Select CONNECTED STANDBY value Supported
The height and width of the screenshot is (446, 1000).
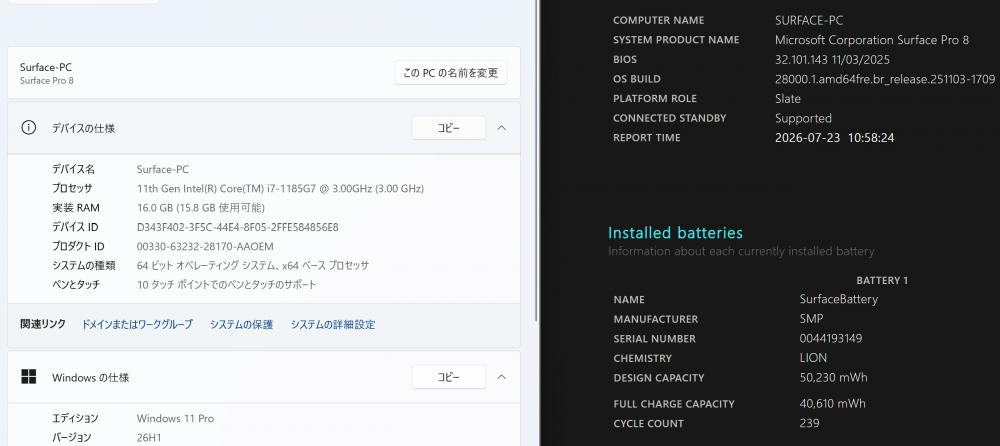coord(803,118)
